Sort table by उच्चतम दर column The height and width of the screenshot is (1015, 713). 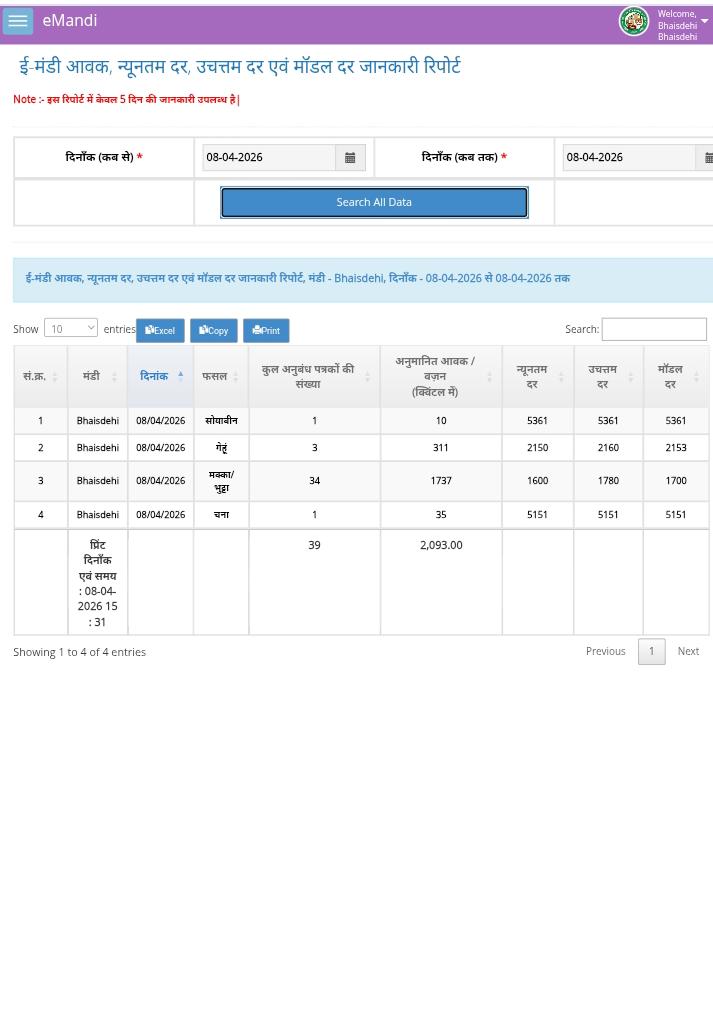pyautogui.click(x=607, y=376)
